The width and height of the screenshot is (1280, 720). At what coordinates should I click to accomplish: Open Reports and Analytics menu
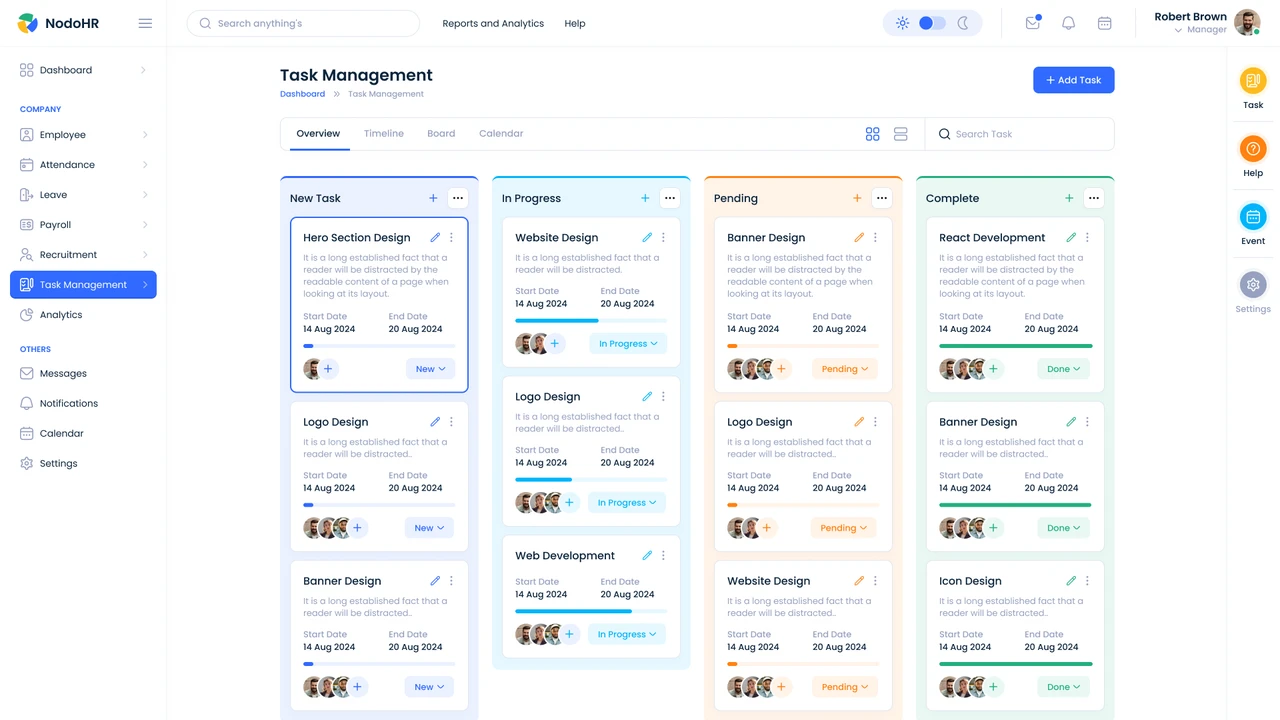493,23
